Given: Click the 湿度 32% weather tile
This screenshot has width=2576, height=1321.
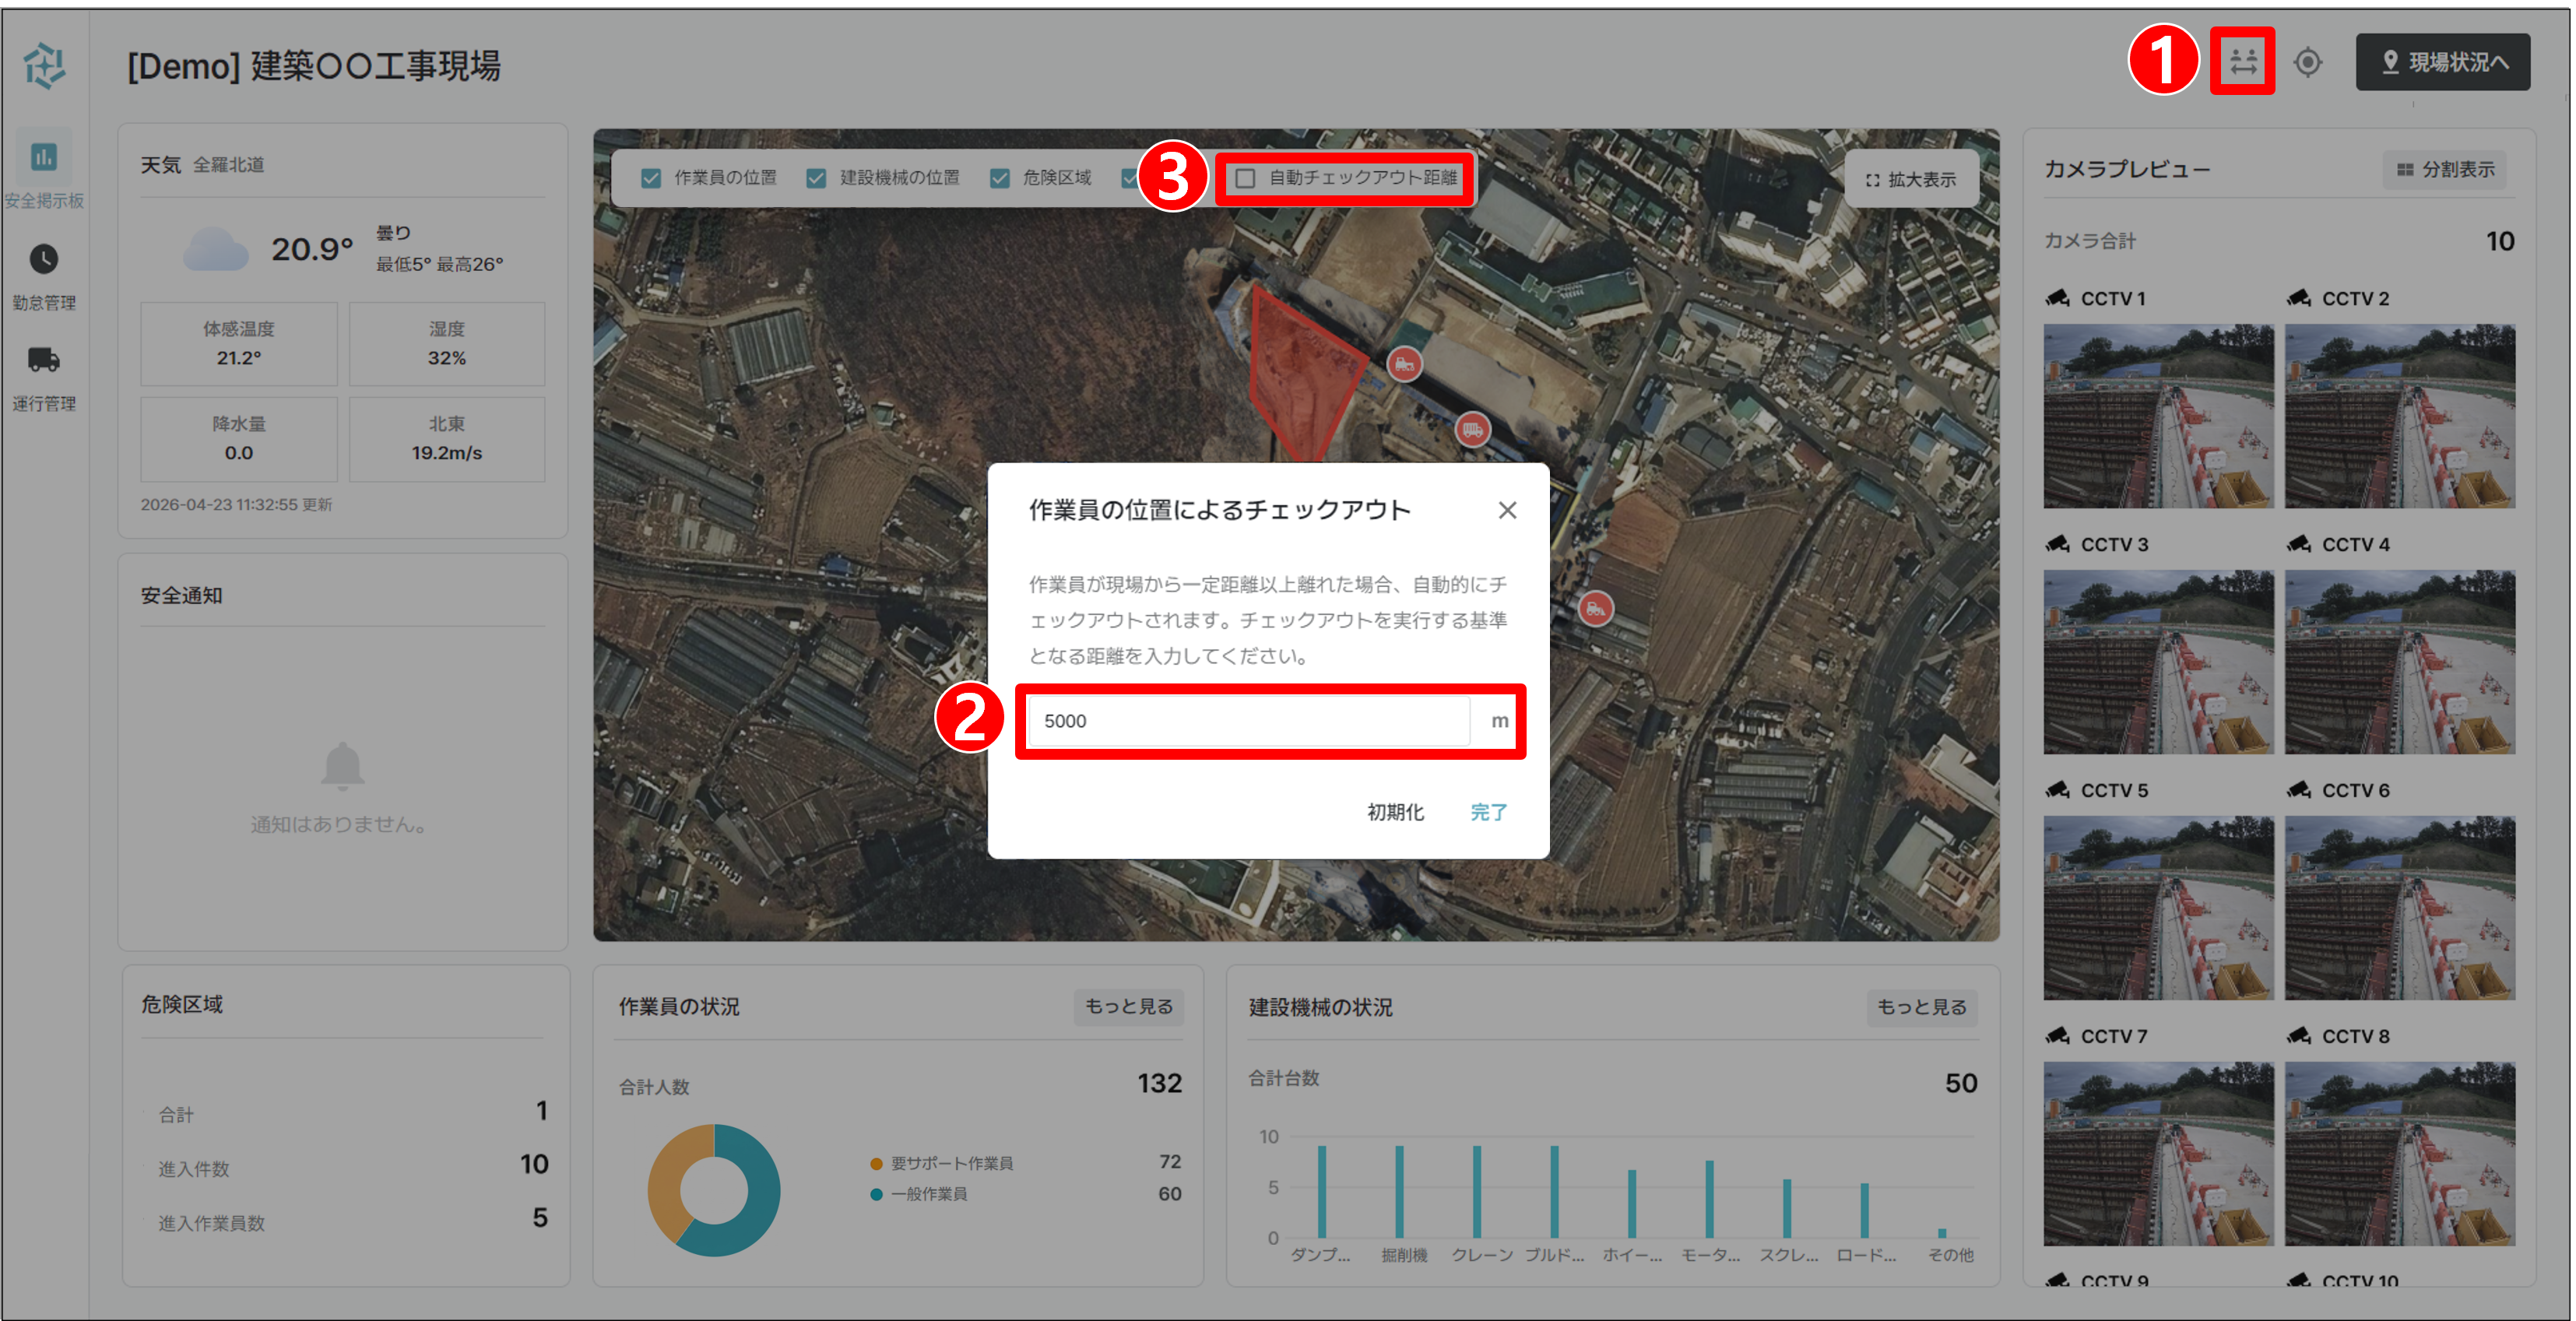Looking at the screenshot, I should 446,344.
